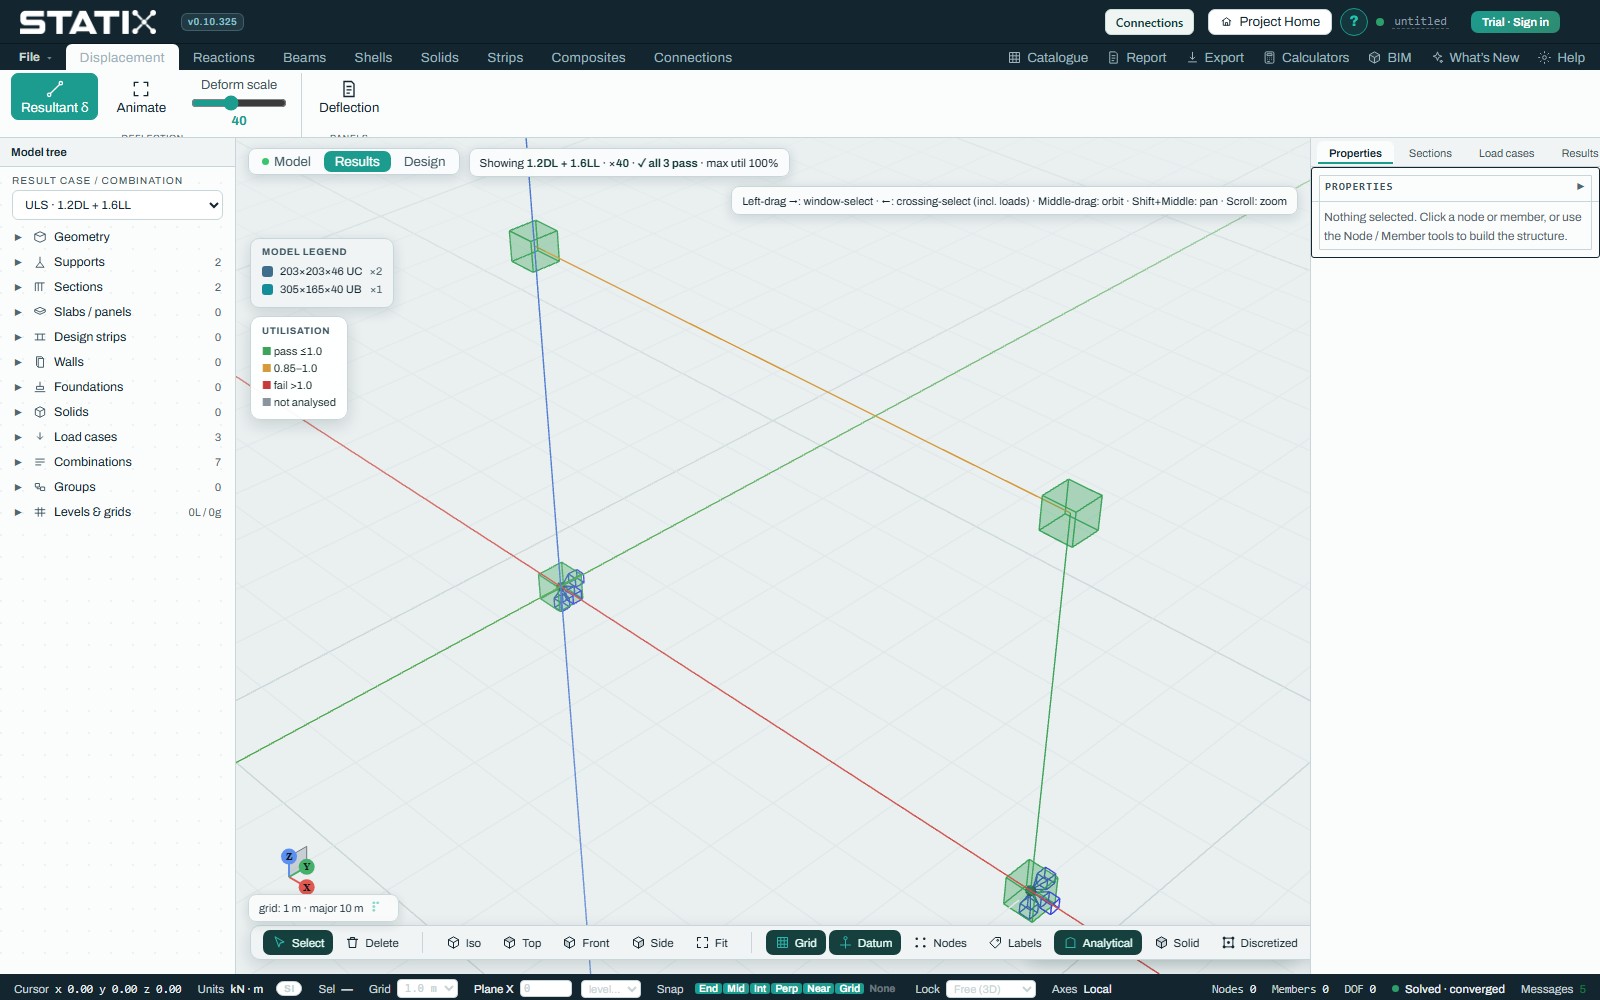Open the Deflection panel
Image resolution: width=1600 pixels, height=1000 pixels.
pos(349,97)
